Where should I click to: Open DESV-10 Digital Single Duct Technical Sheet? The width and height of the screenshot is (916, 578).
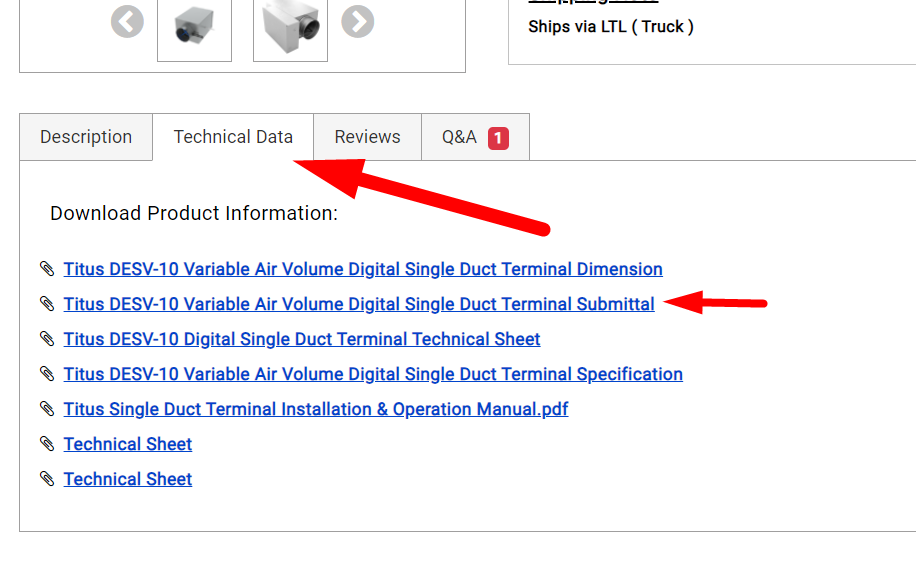pyautogui.click(x=301, y=339)
